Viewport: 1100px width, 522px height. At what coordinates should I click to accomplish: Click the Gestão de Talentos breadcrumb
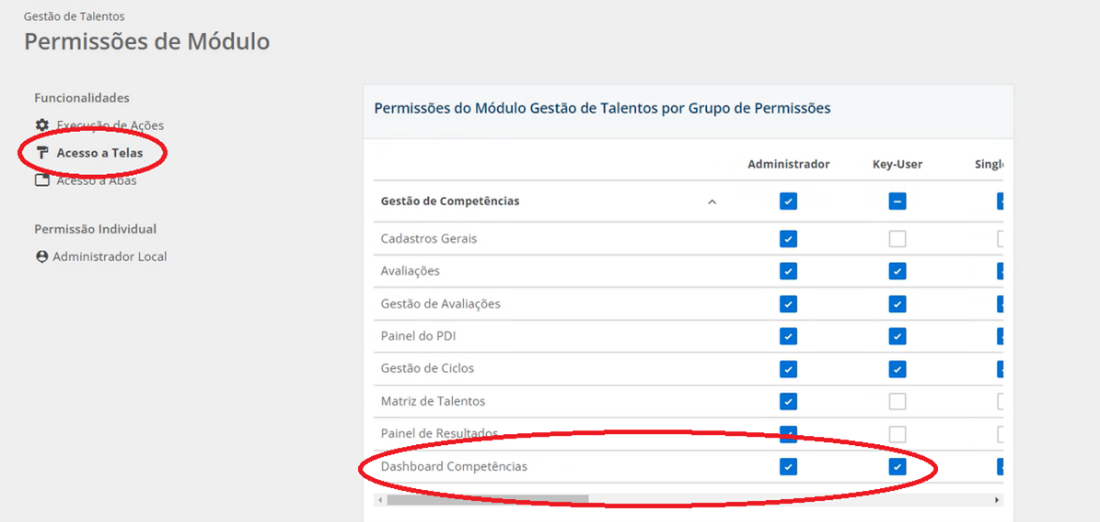tap(74, 16)
